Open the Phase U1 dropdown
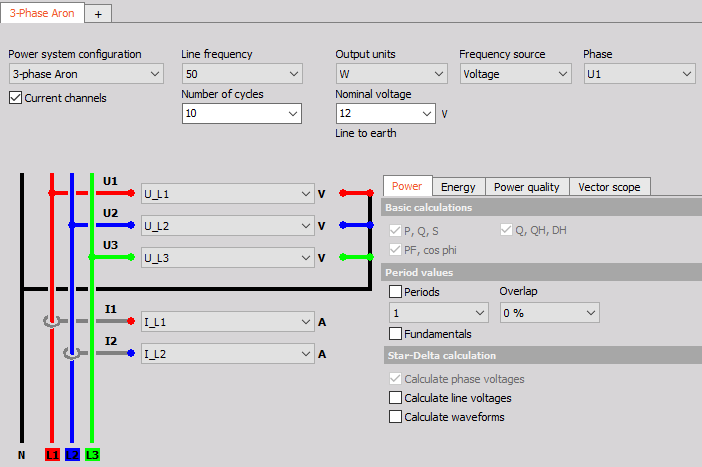 639,74
